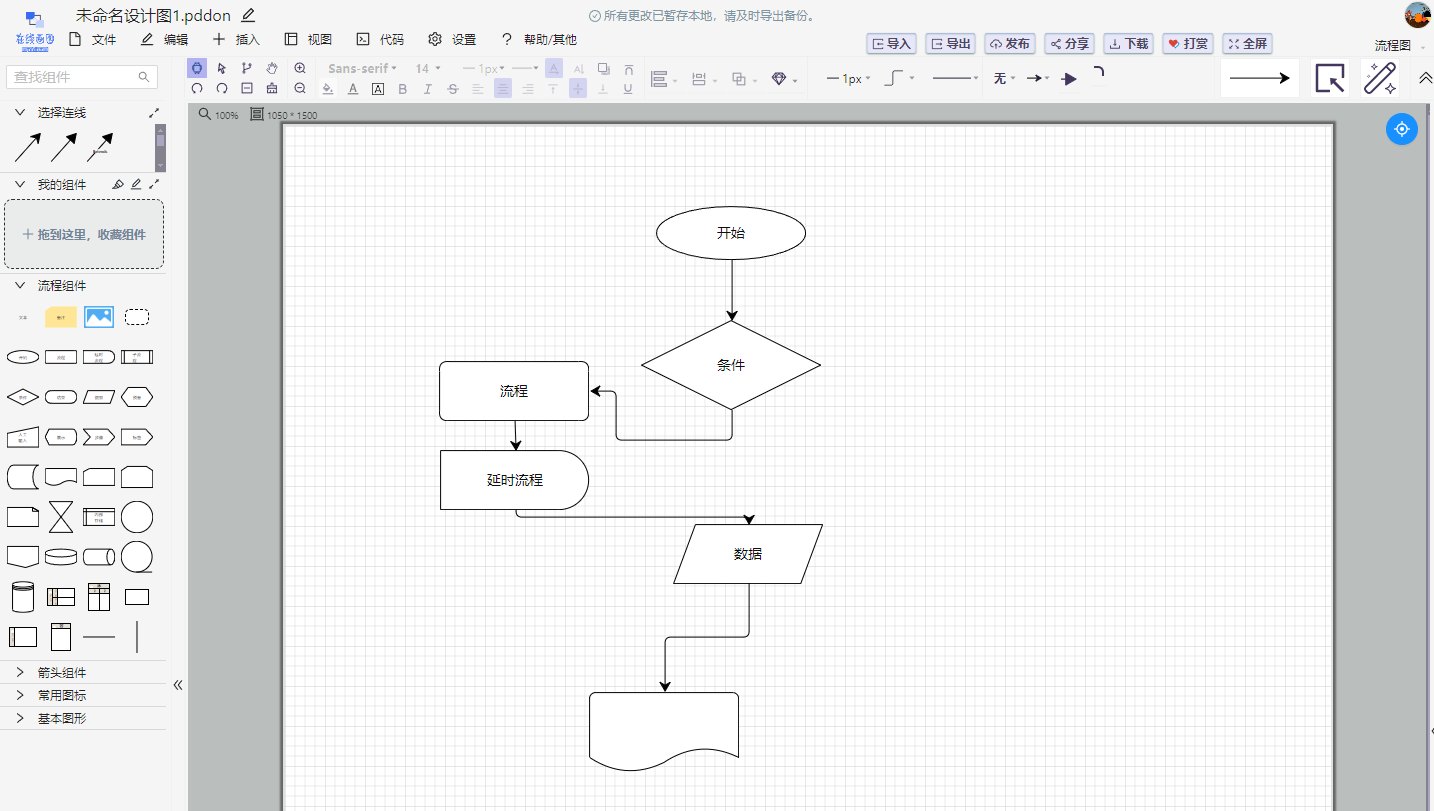
Task: Align text left
Action: (x=478, y=88)
